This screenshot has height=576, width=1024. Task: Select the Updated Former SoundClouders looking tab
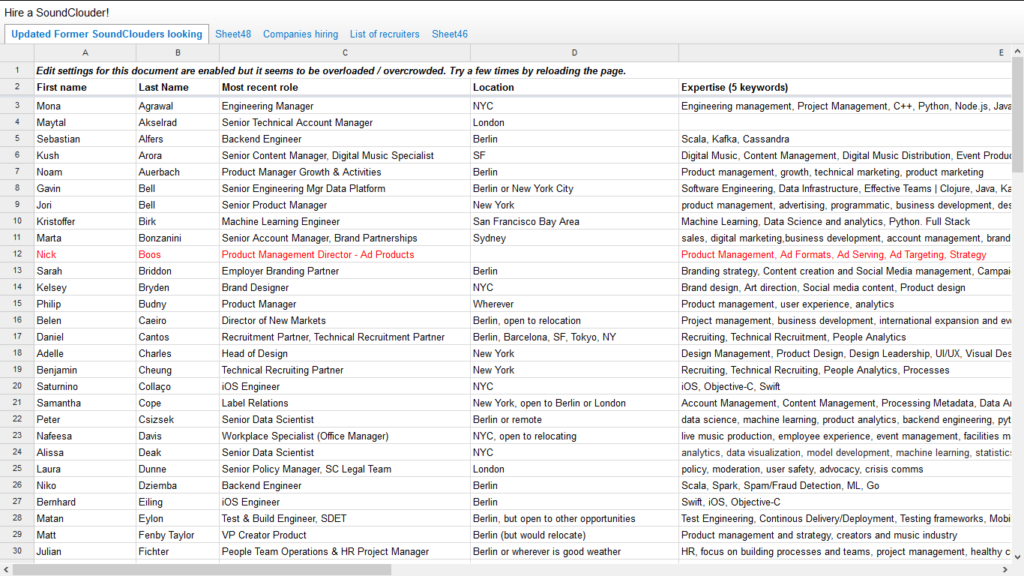click(x=106, y=34)
